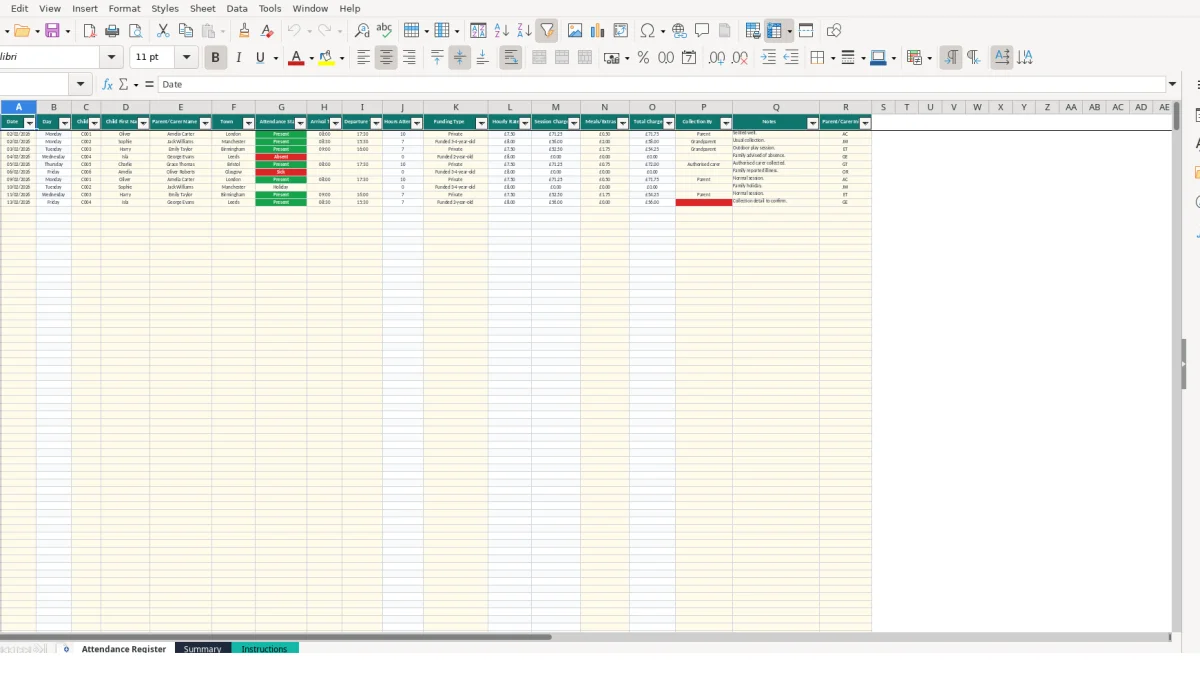Click the Save document icon
The width and height of the screenshot is (1200, 675).
[x=52, y=31]
